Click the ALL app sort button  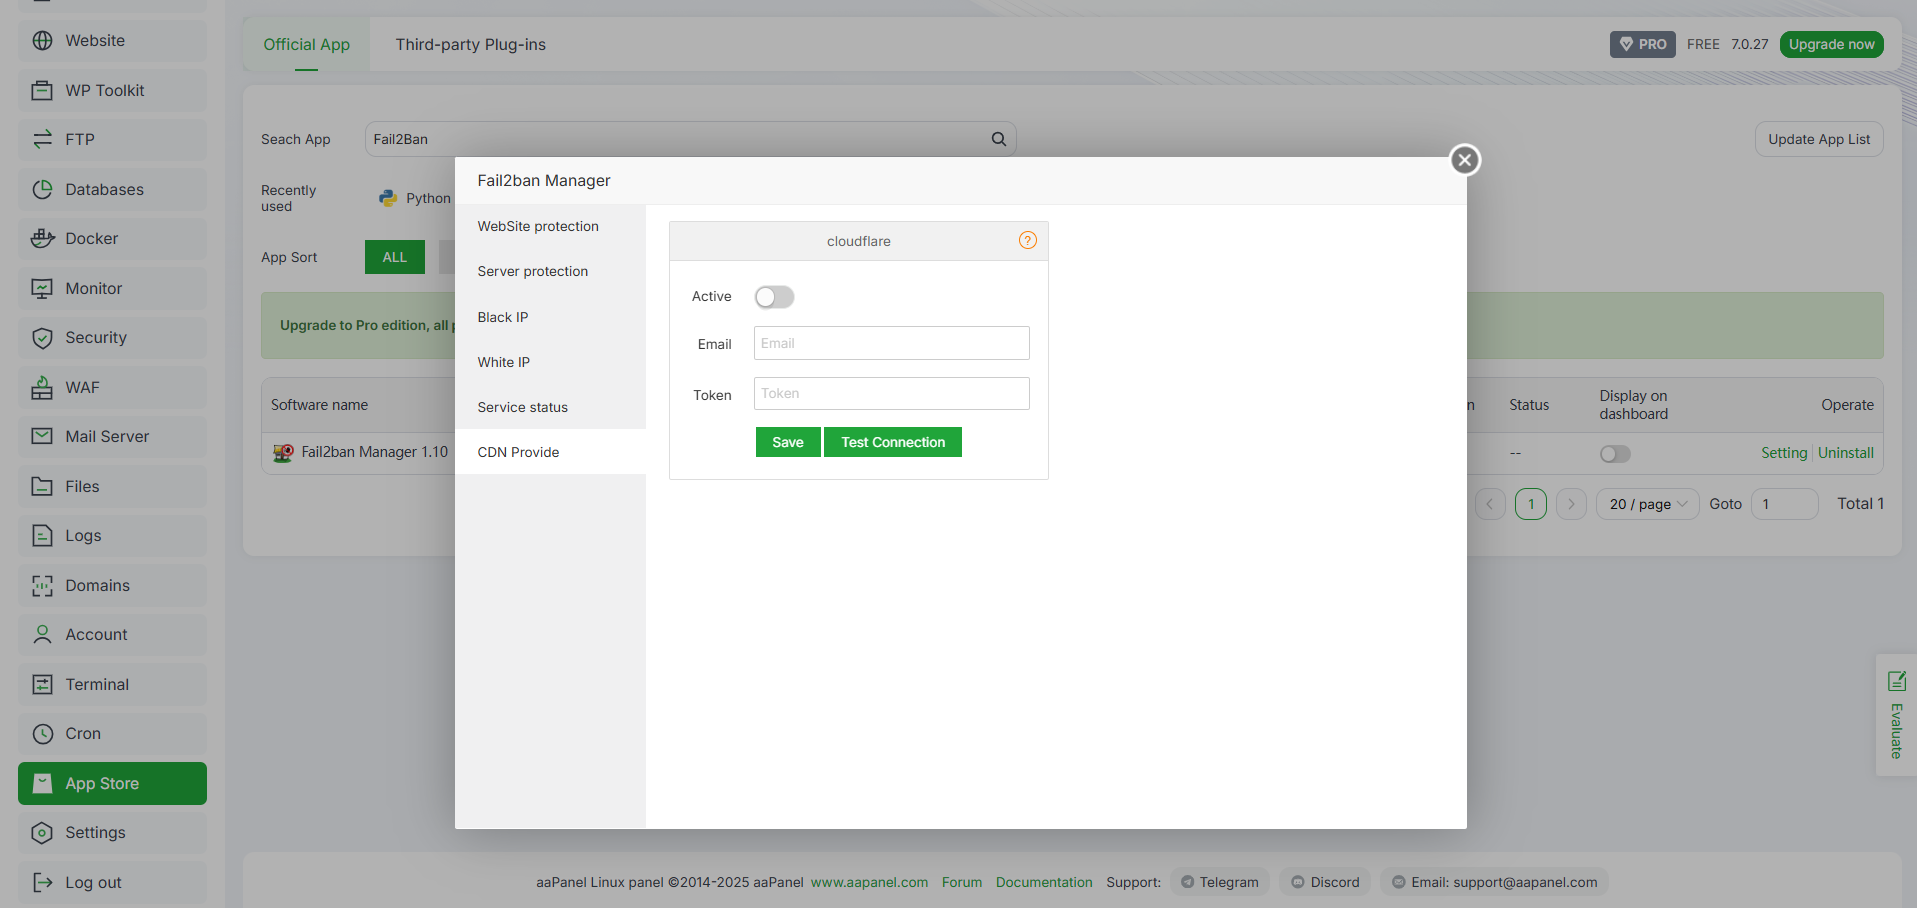tap(395, 257)
